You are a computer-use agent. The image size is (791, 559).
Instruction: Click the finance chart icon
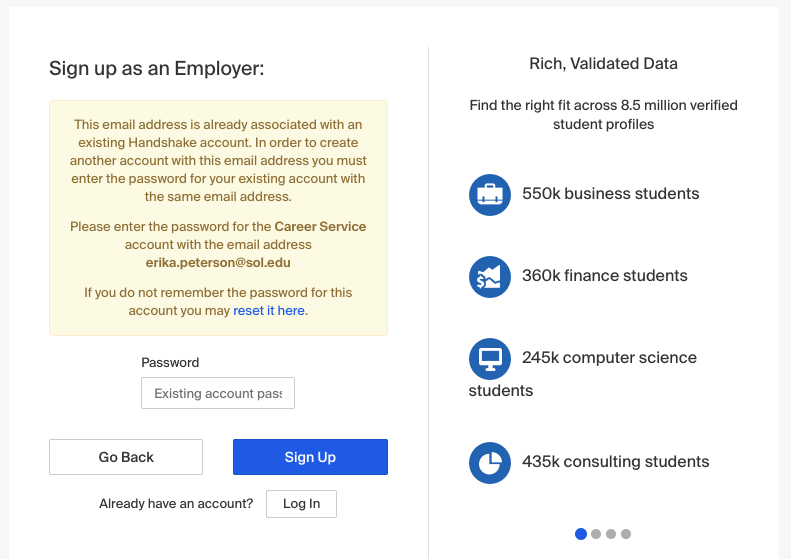489,277
